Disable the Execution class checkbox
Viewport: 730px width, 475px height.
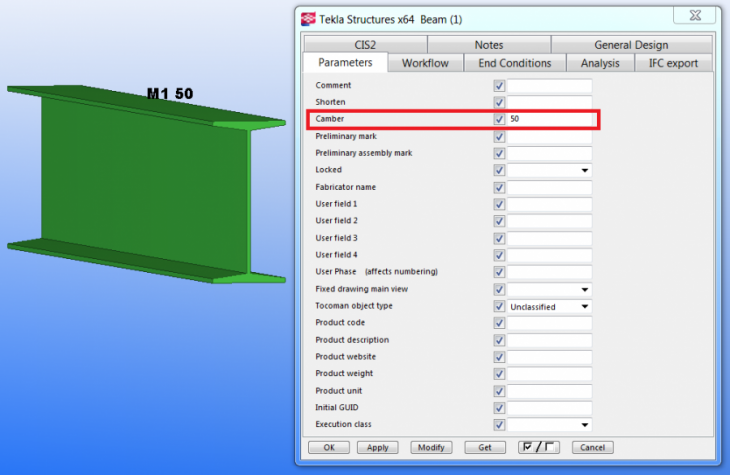(x=499, y=425)
